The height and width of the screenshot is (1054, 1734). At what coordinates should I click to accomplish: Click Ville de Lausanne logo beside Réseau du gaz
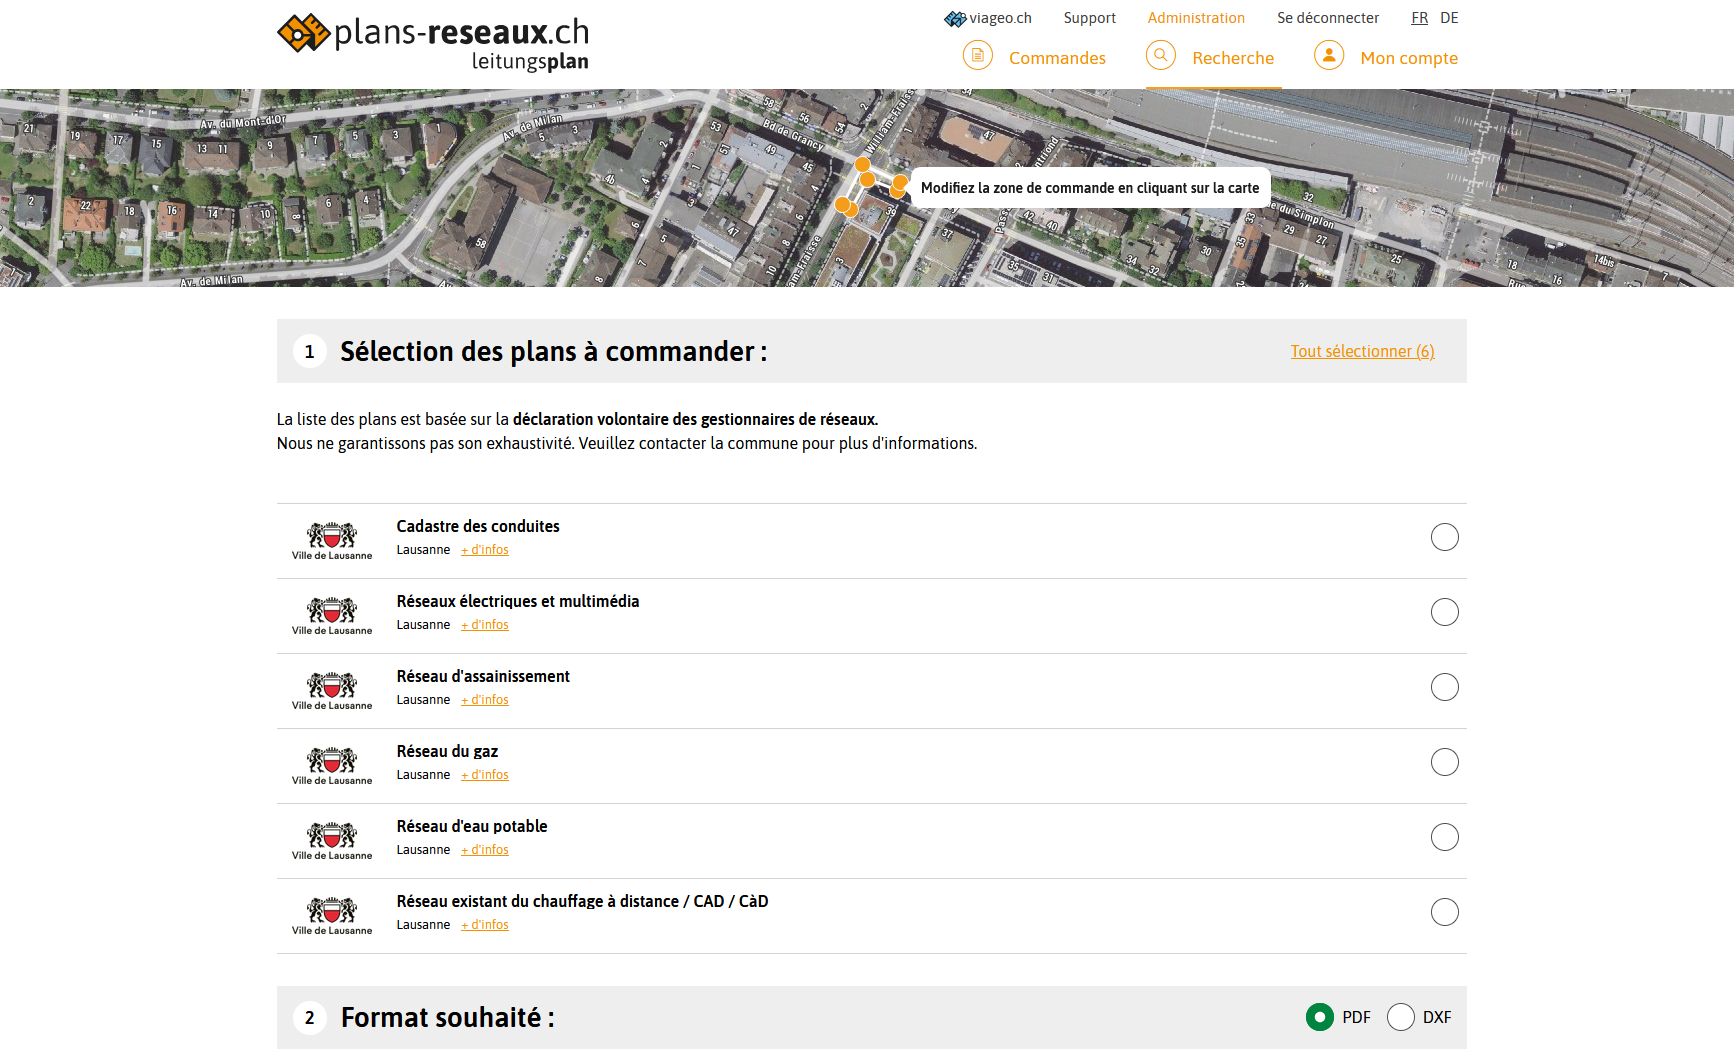tap(332, 766)
